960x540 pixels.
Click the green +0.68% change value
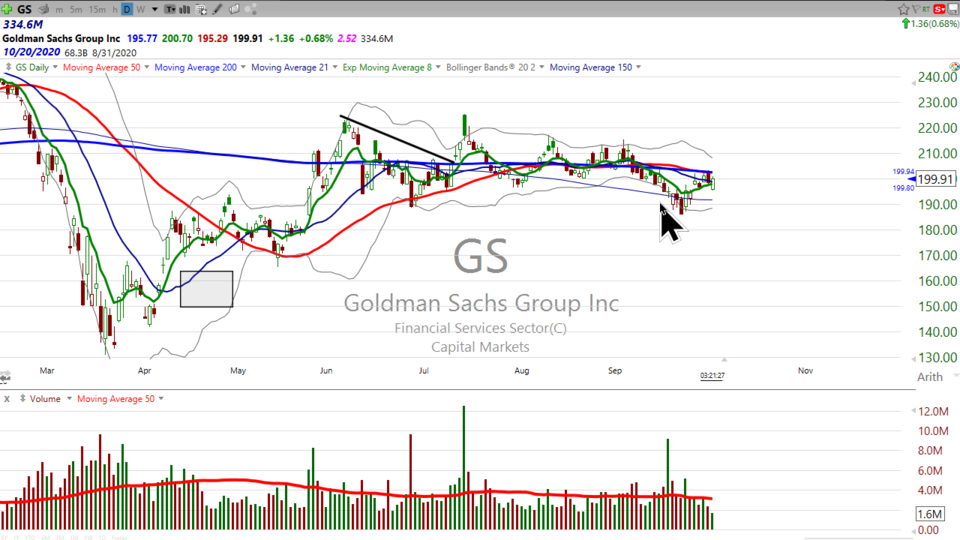click(x=316, y=38)
